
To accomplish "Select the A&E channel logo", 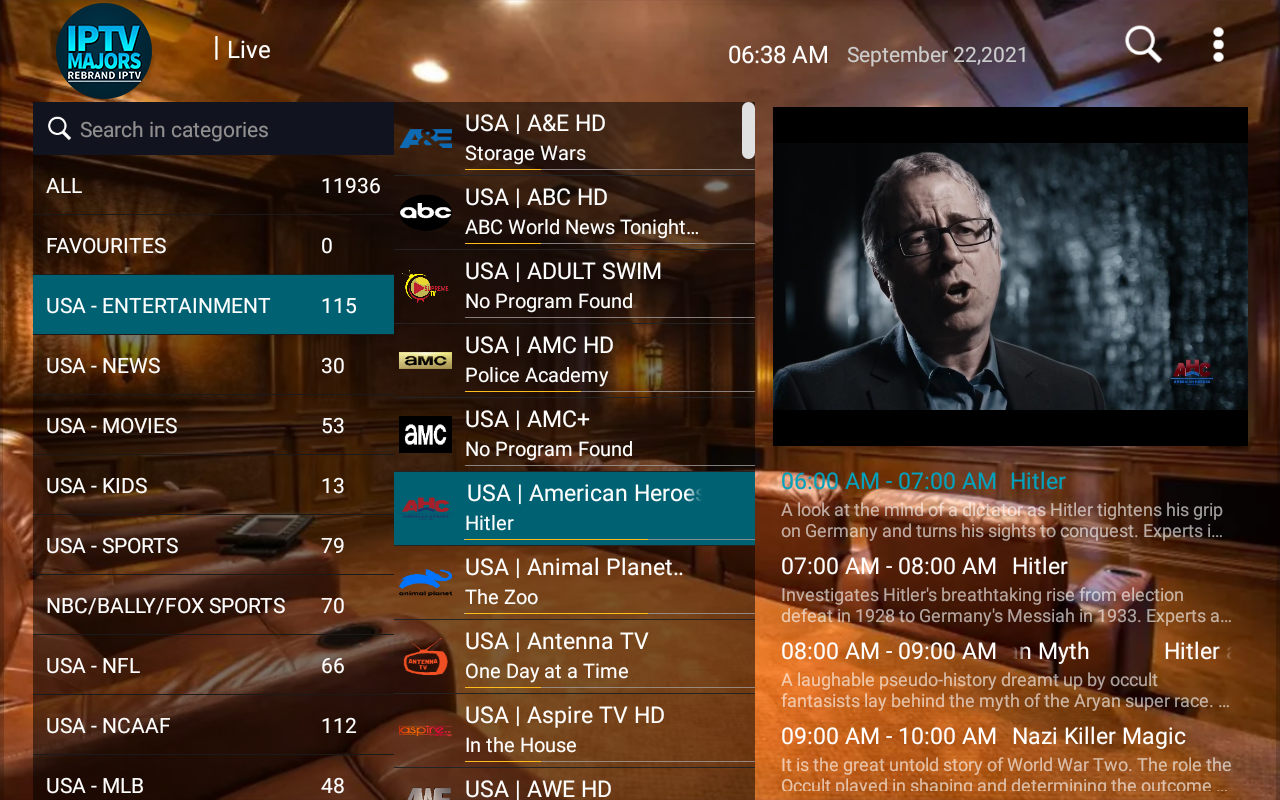I will point(426,138).
